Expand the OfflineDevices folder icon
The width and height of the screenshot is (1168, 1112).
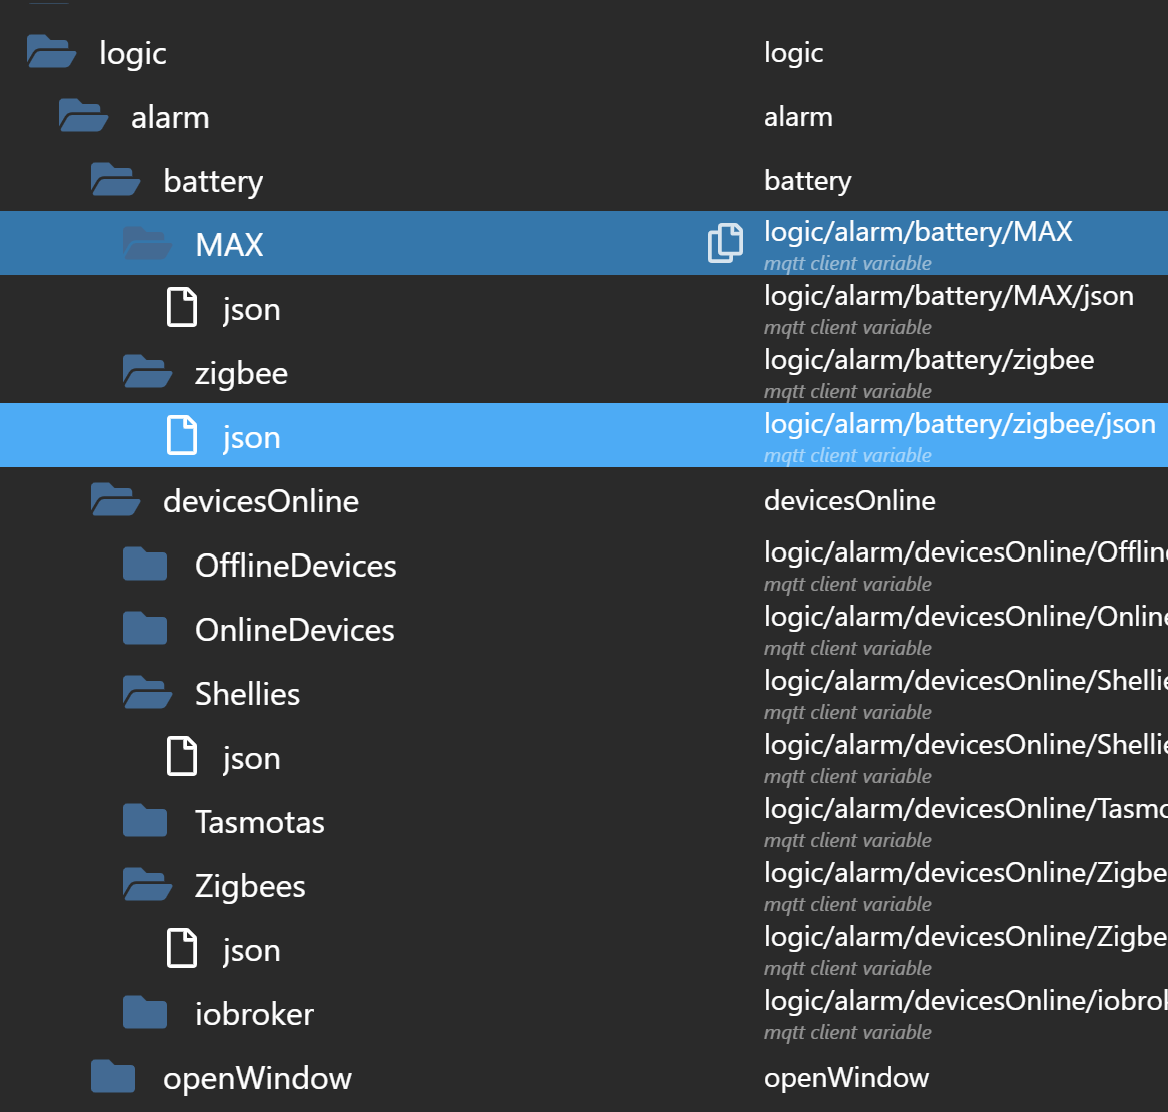click(x=145, y=565)
